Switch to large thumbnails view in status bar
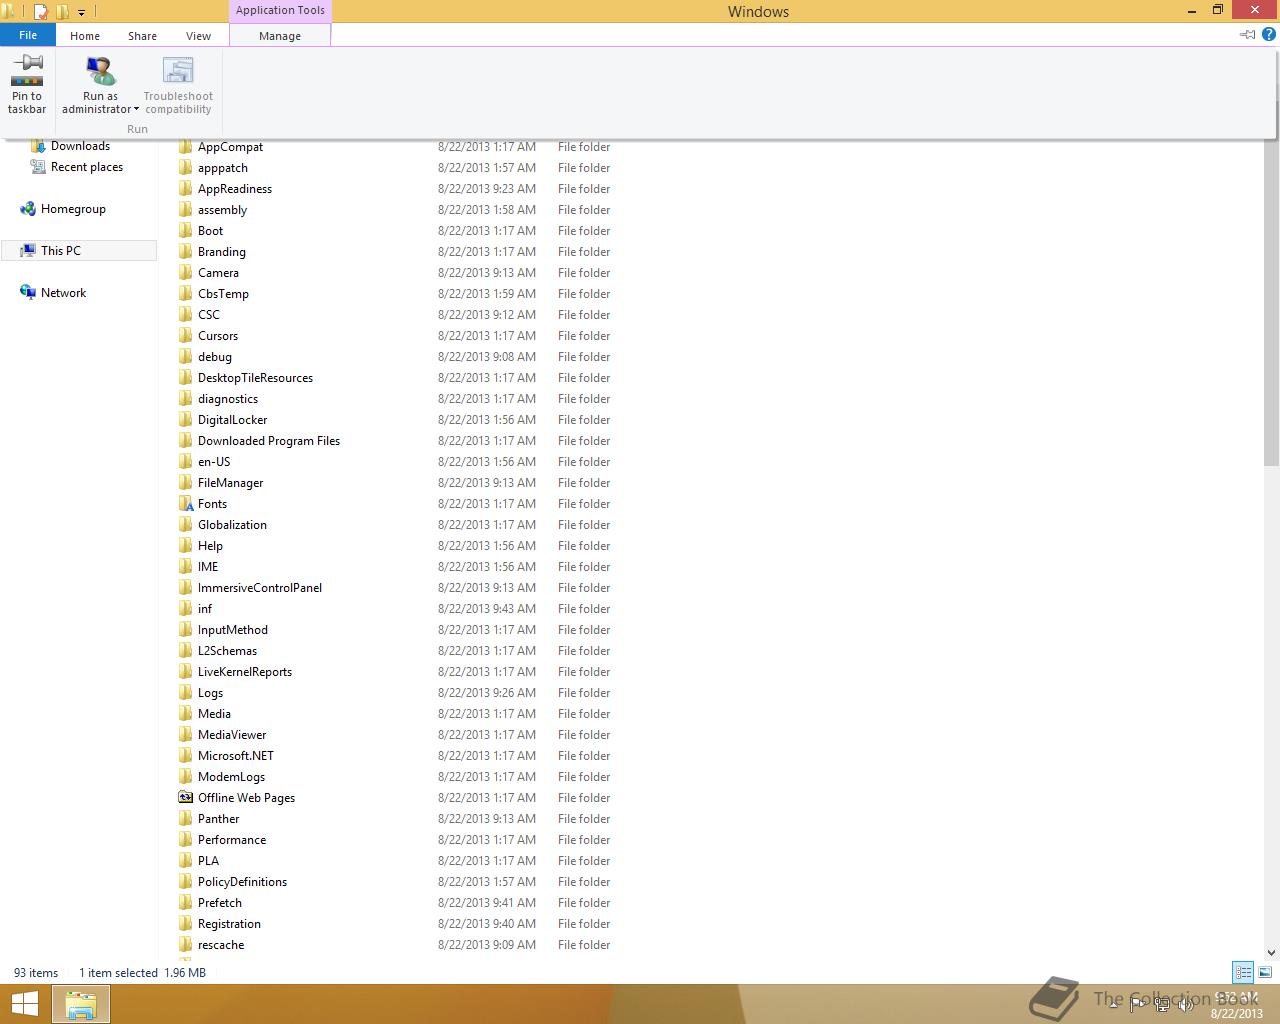 click(1265, 972)
